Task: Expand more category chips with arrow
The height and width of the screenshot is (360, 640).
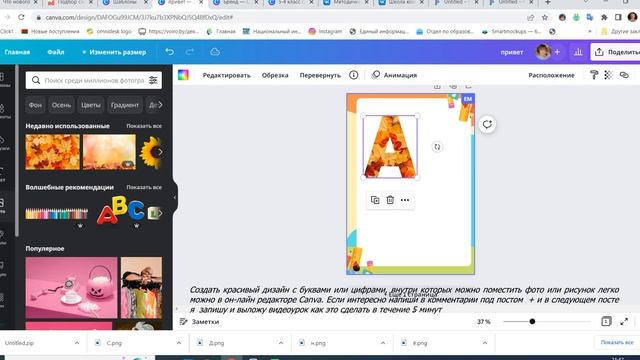Action: [x=160, y=105]
